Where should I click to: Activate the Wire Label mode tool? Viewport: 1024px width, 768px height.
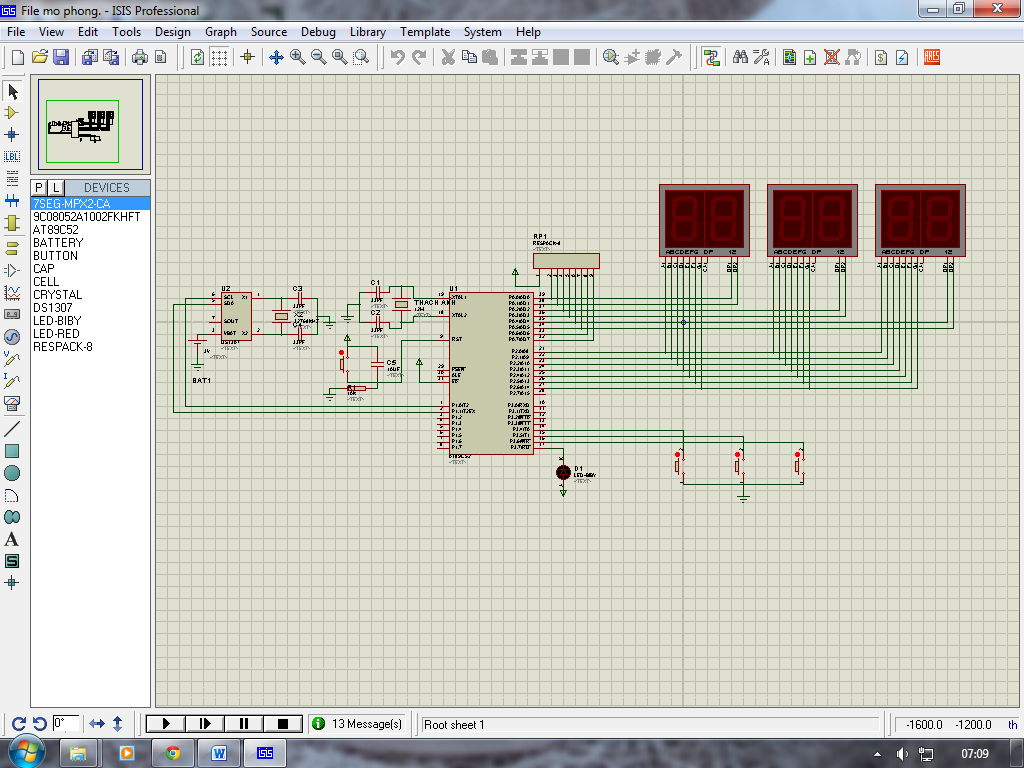[x=12, y=156]
